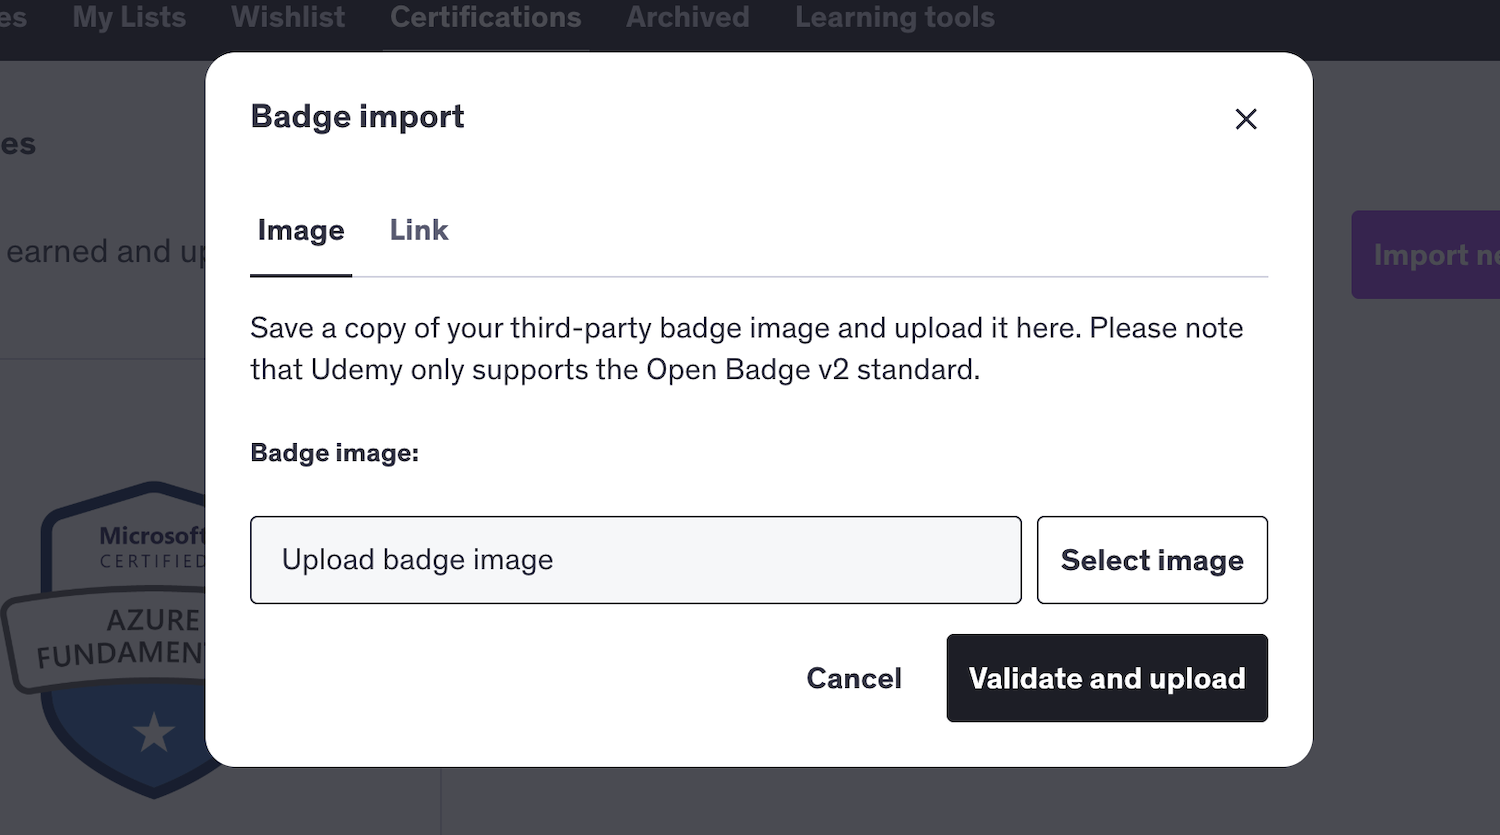Image resolution: width=1500 pixels, height=835 pixels.
Task: Click the Badge import dialog title
Action: (357, 117)
